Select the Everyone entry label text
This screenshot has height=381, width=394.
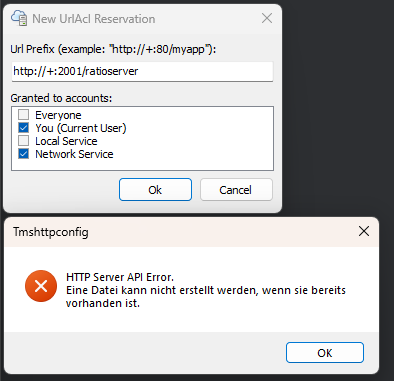(58, 115)
